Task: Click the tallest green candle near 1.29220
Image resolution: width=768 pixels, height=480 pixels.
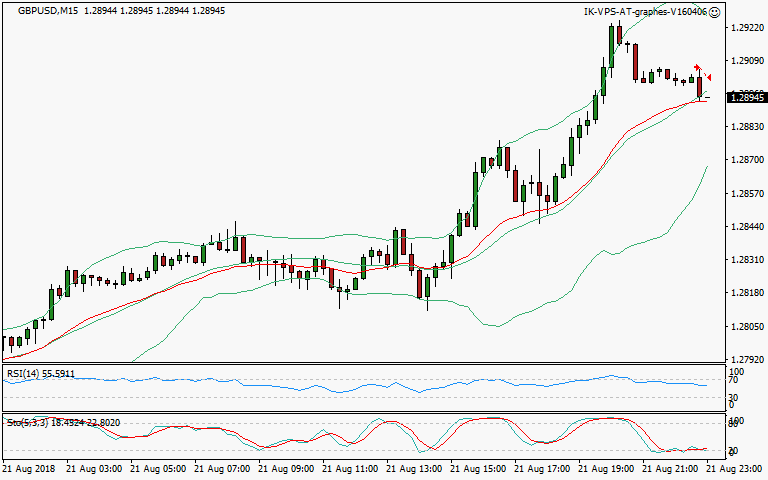Action: [x=612, y=47]
